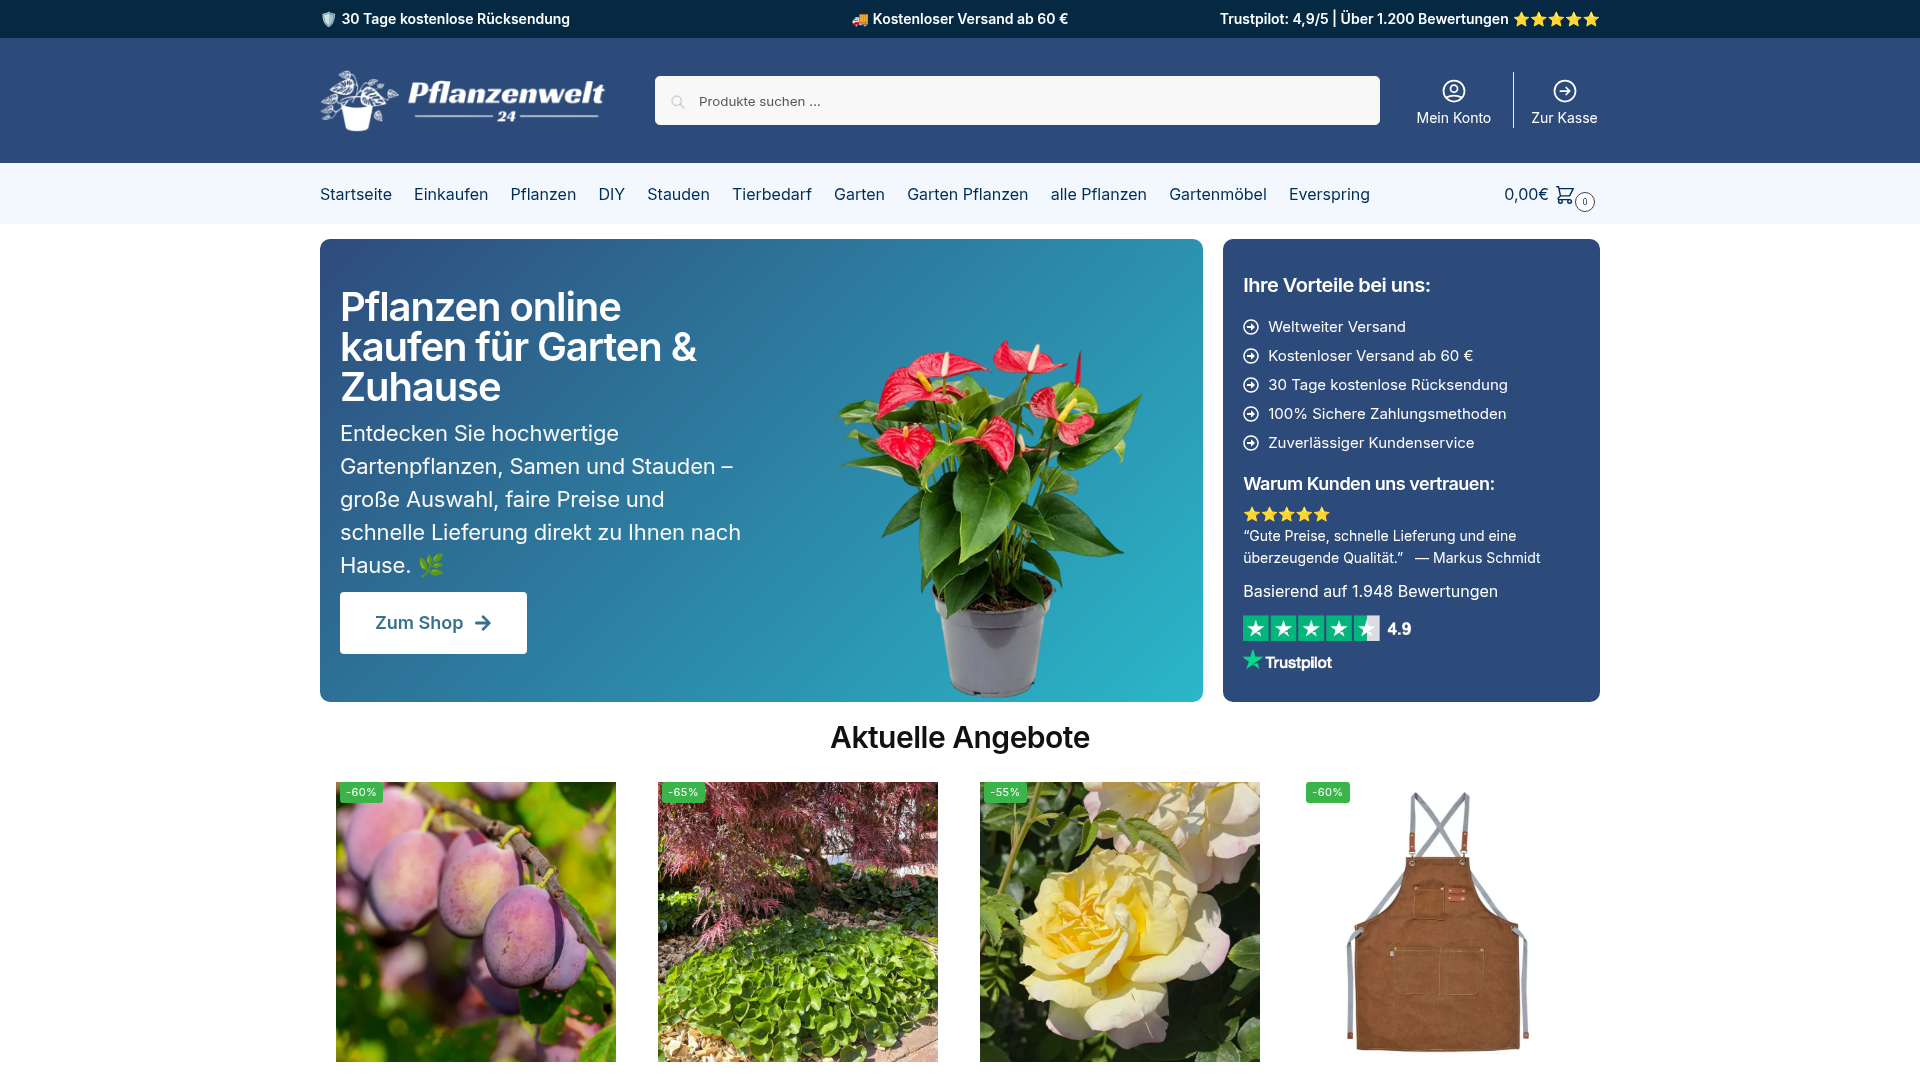The image size is (1920, 1080).
Task: Open the red Japanese maple product image
Action: pyautogui.click(x=798, y=922)
